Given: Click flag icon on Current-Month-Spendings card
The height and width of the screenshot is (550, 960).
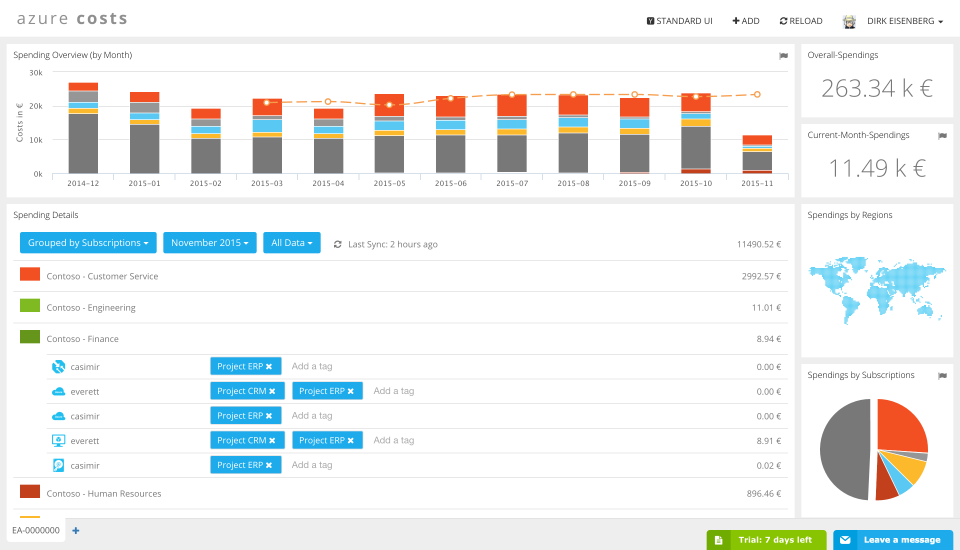Looking at the screenshot, I should (x=942, y=136).
